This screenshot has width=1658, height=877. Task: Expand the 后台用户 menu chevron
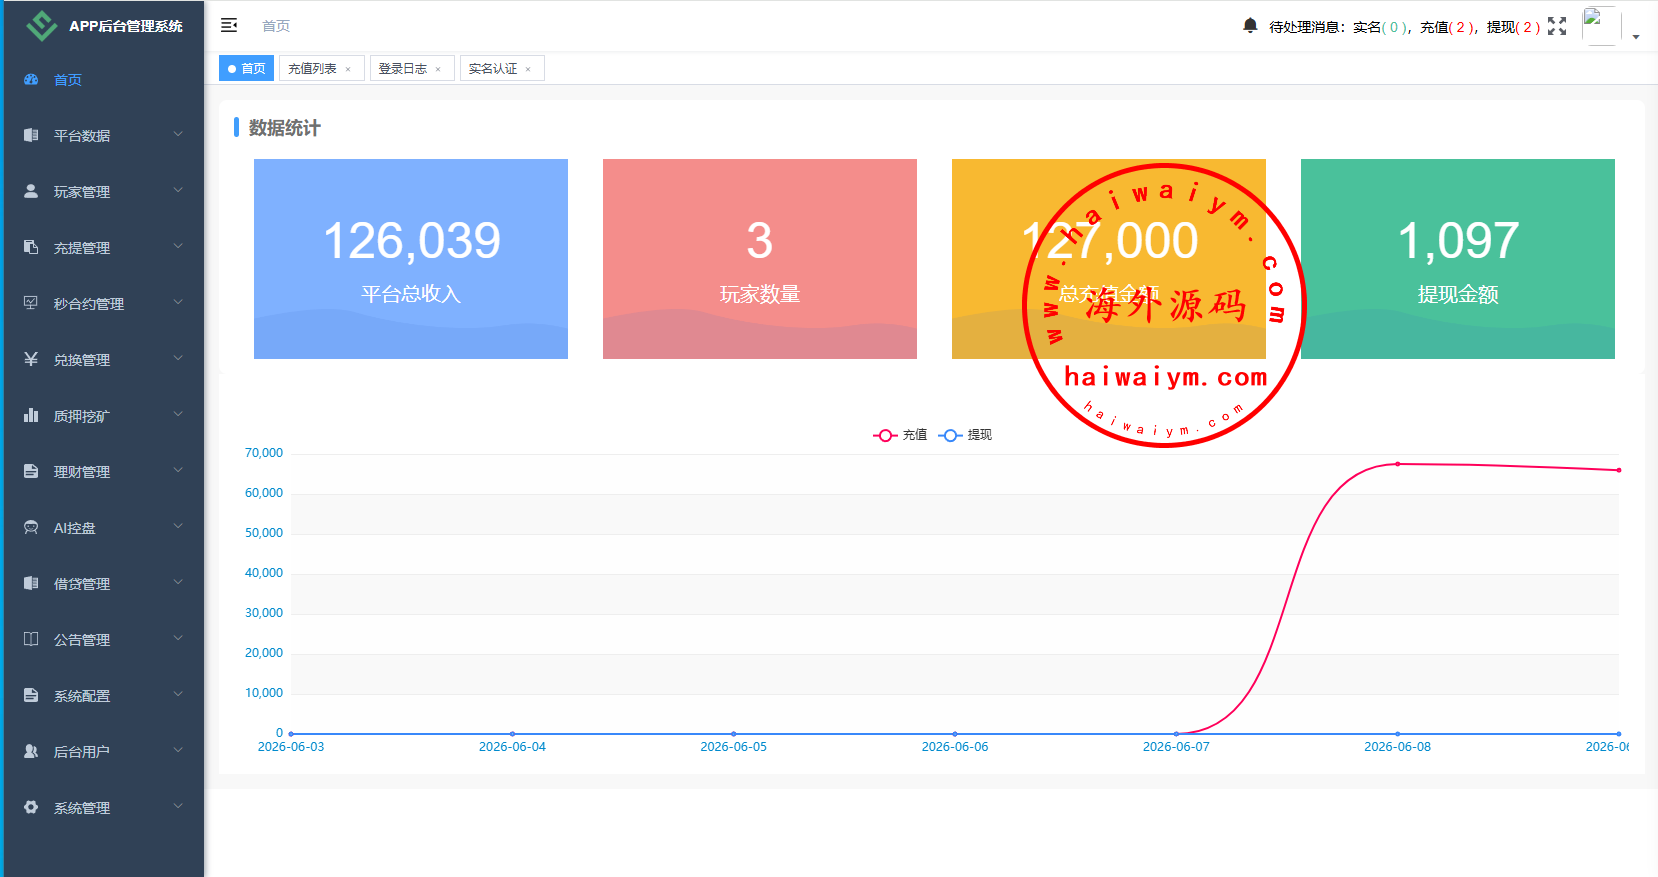click(178, 750)
